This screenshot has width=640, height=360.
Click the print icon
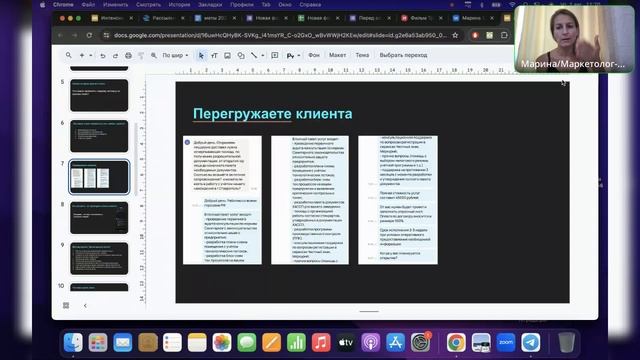(x=129, y=56)
